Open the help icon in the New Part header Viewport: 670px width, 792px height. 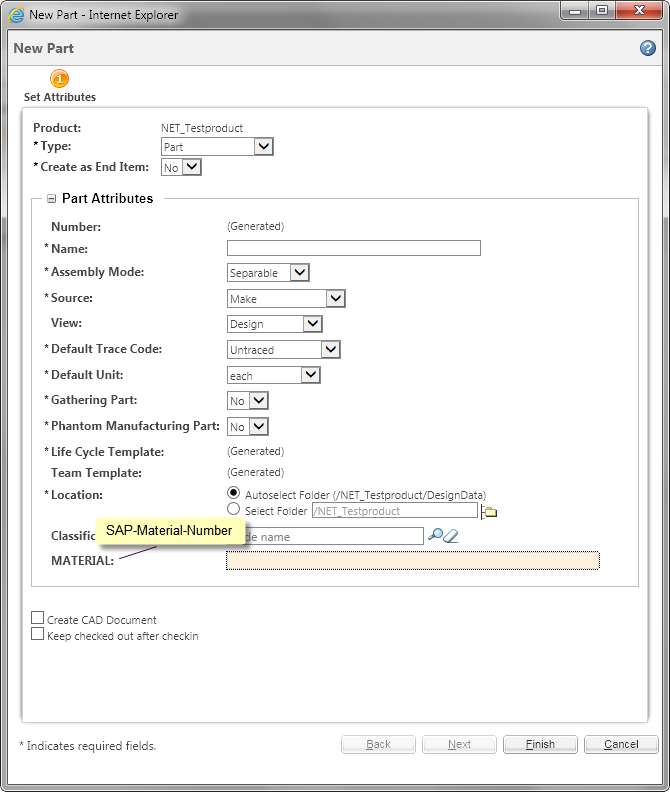647,48
